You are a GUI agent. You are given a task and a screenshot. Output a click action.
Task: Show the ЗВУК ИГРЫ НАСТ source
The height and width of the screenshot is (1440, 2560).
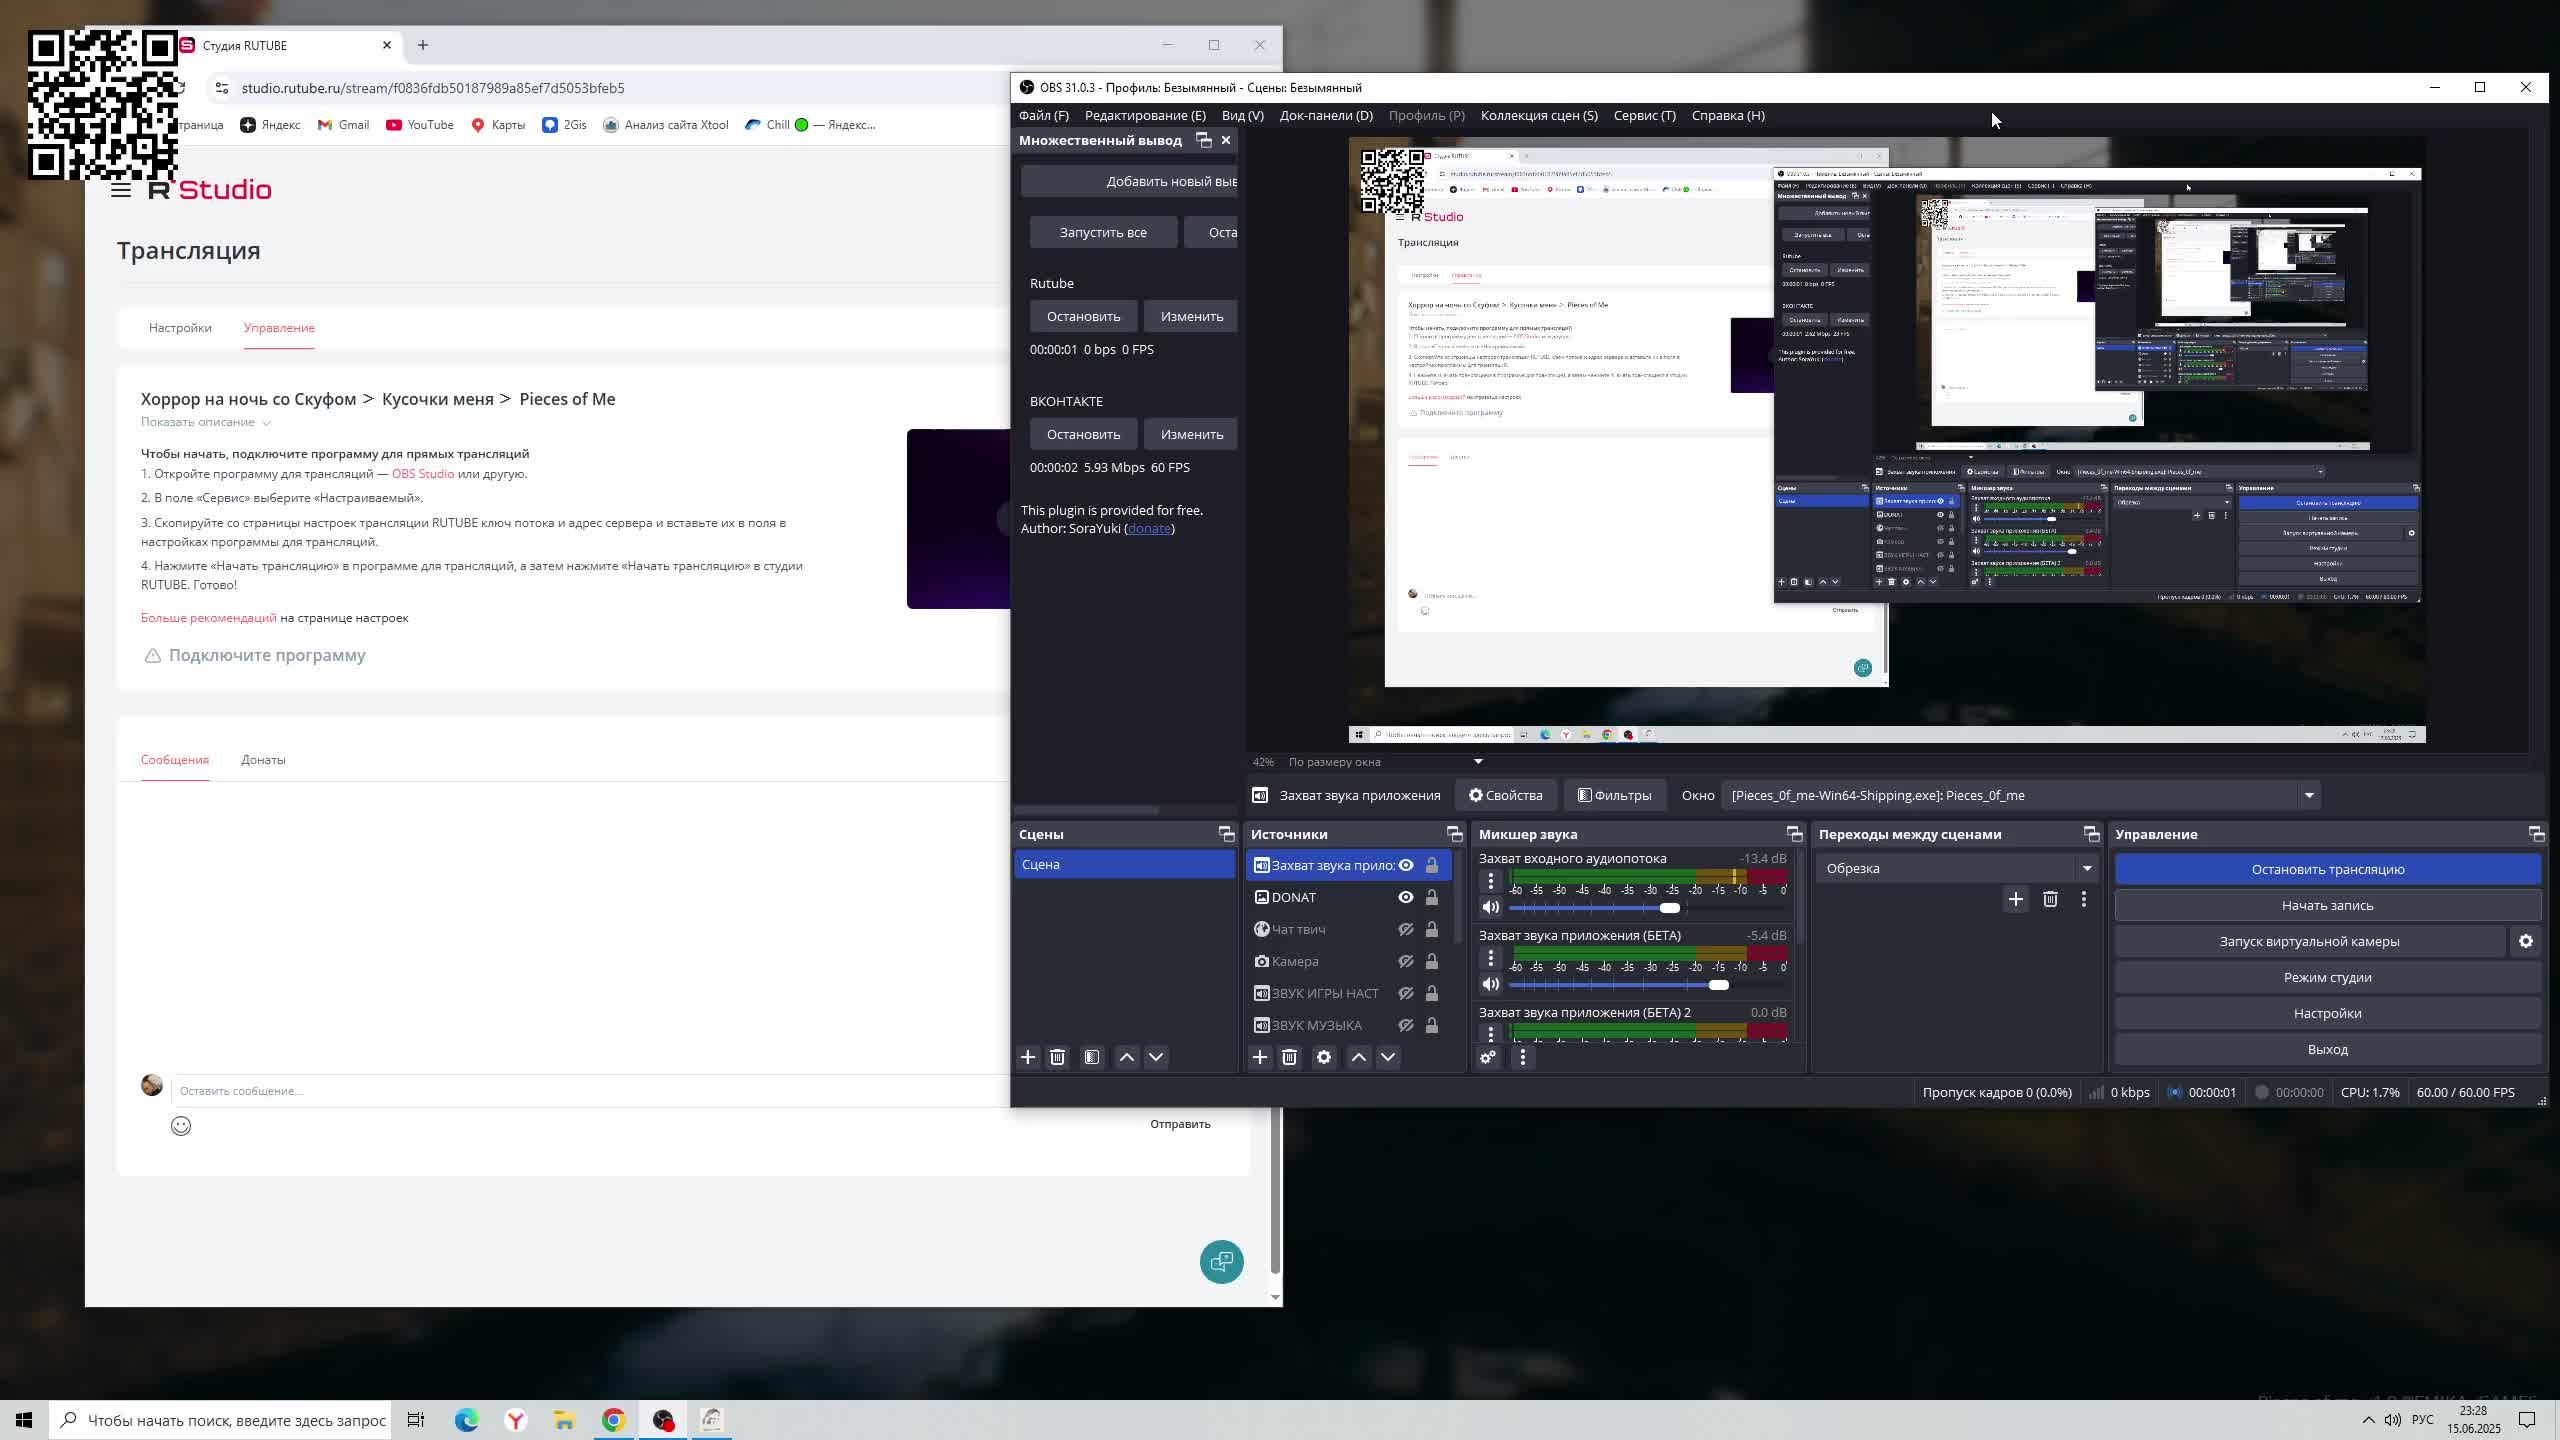(x=1406, y=993)
